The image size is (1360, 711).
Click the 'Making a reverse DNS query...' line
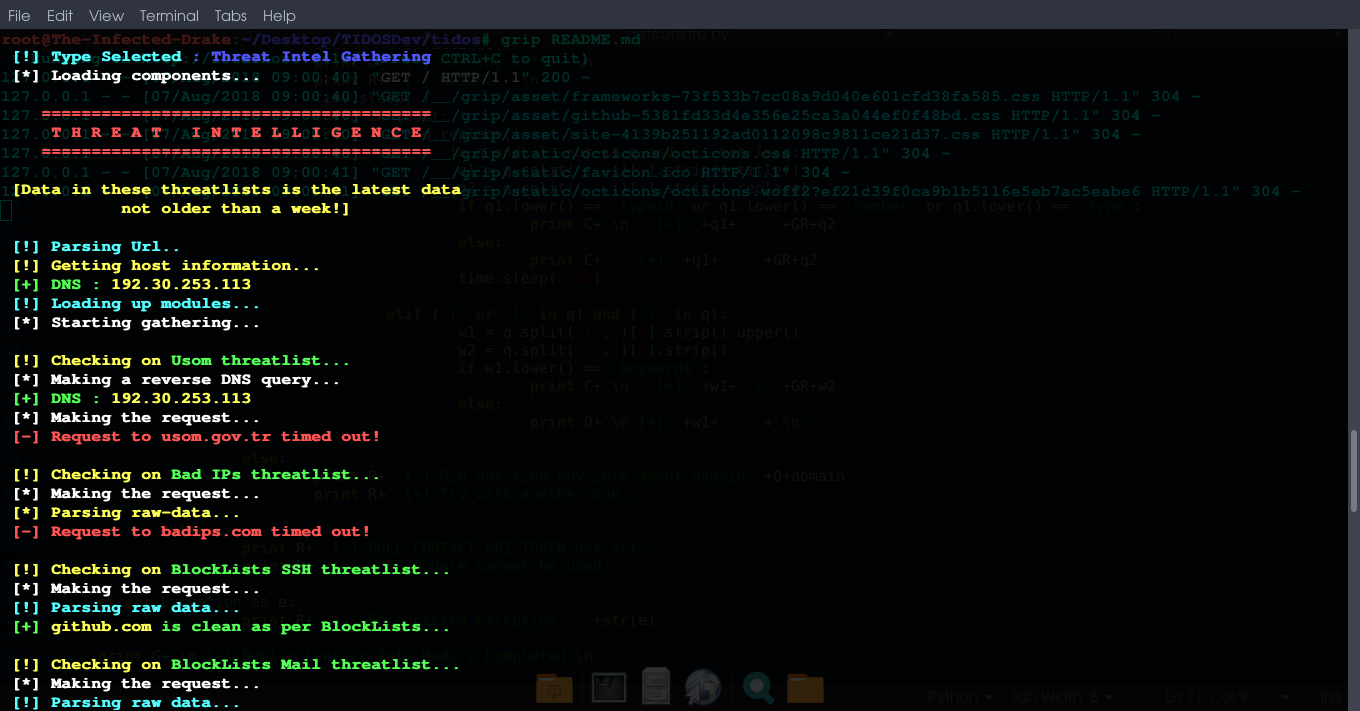[177, 380]
